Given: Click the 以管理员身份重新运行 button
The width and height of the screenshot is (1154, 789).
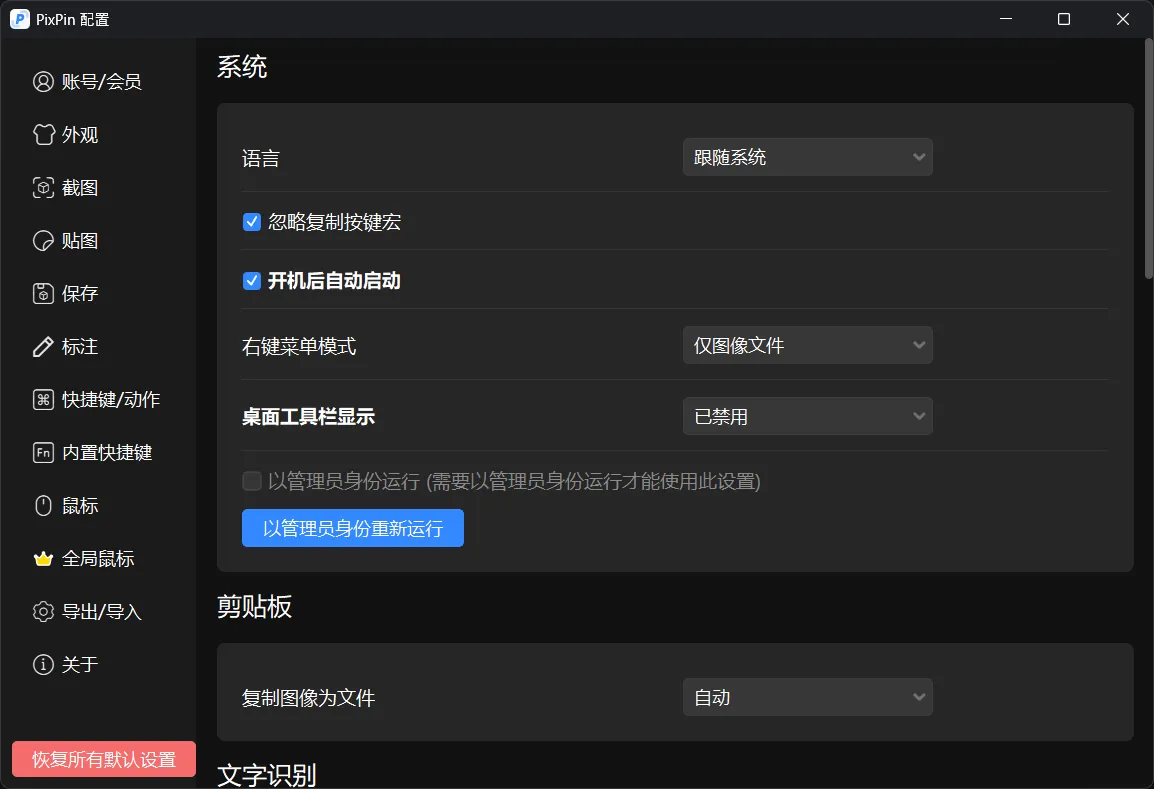Looking at the screenshot, I should [x=353, y=528].
